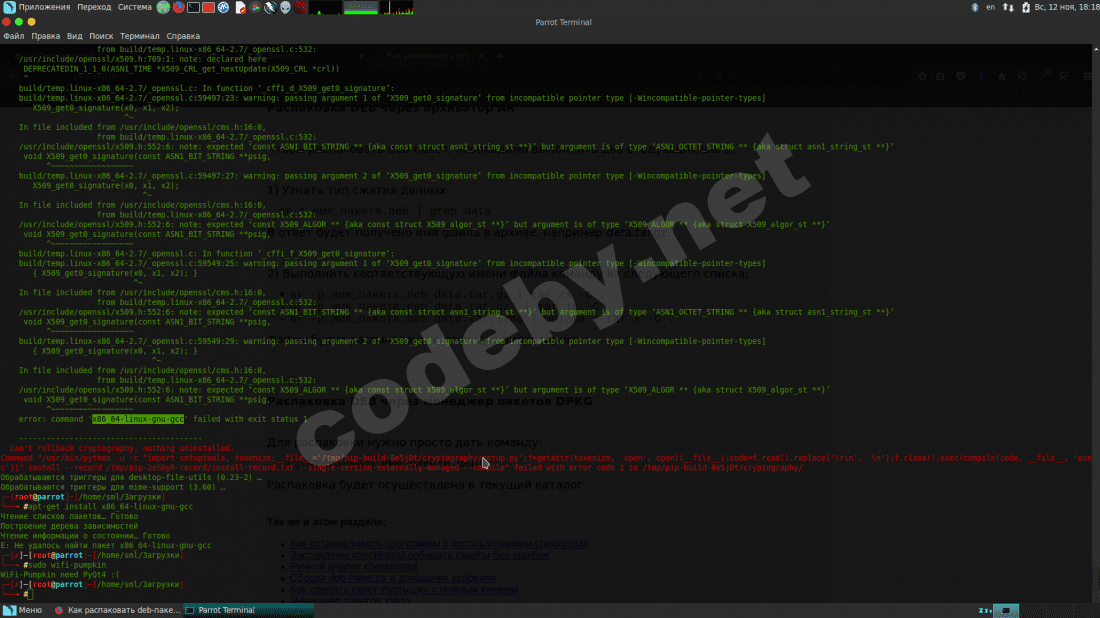
Task: Click 'apt-get install x86_64-linux-gnu-gcc' command line
Action: tap(110, 506)
